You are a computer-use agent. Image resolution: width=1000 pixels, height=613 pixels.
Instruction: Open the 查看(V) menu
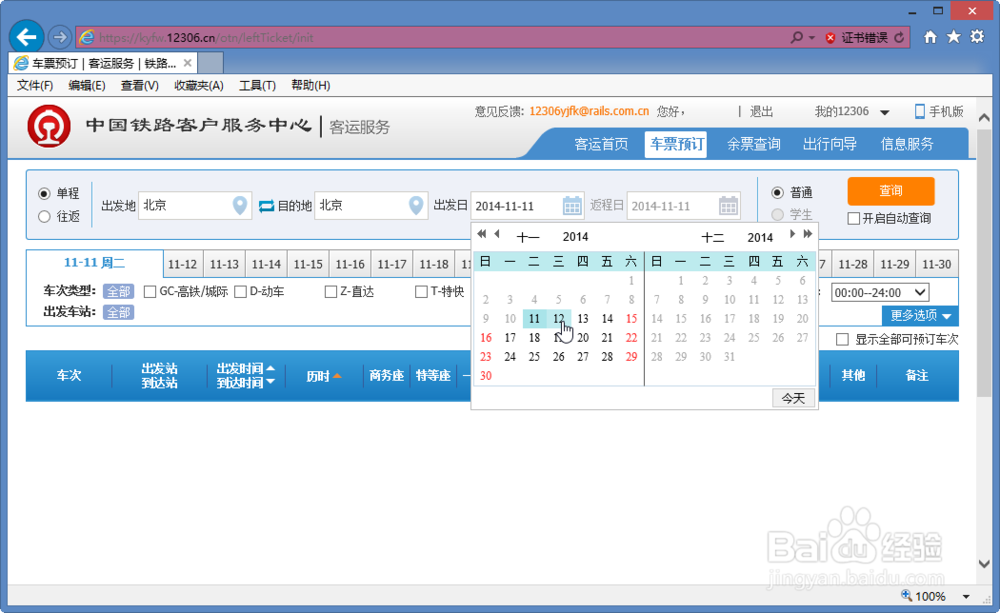click(x=140, y=85)
